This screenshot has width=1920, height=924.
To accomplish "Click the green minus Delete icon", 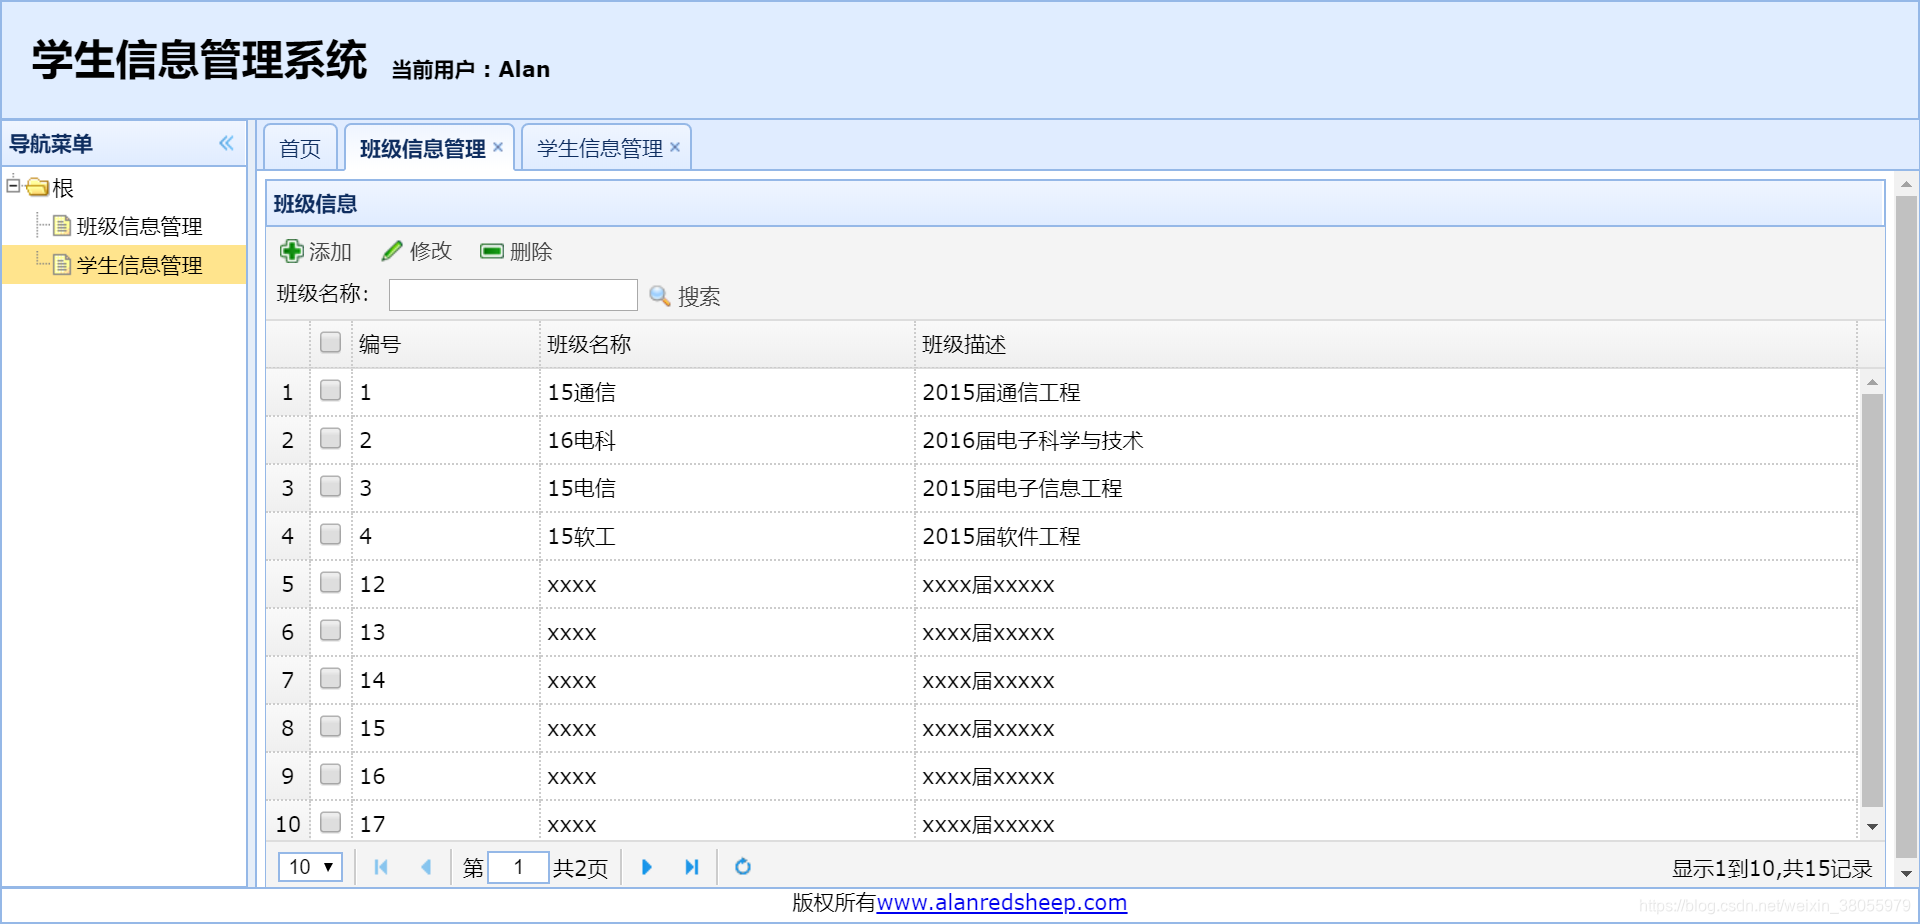I will click(492, 251).
